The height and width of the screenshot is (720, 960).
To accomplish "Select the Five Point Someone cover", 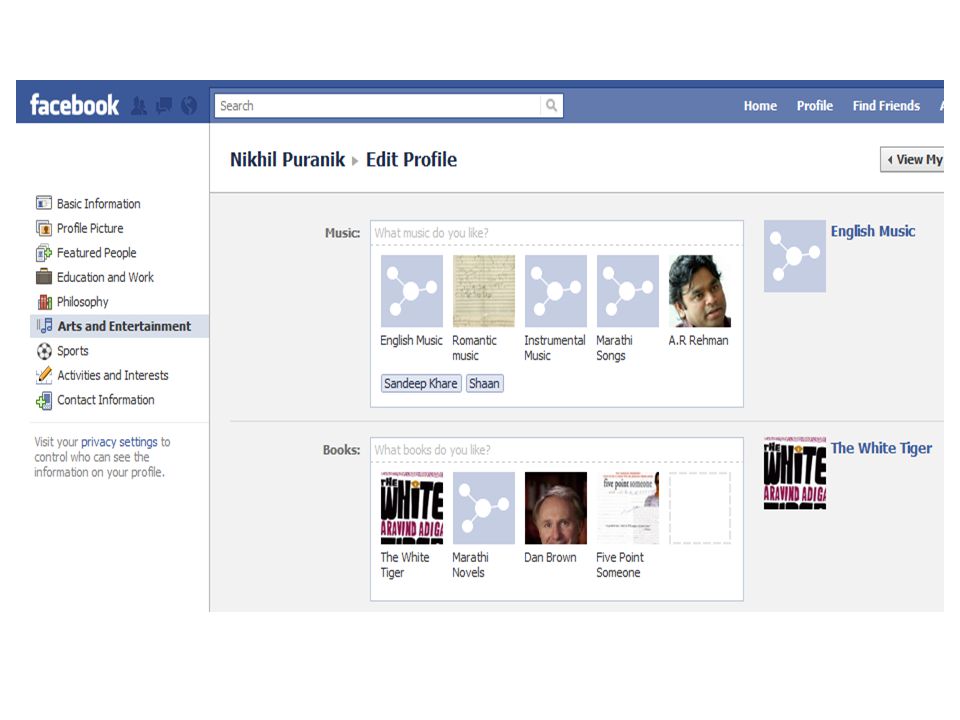I will (x=628, y=508).
